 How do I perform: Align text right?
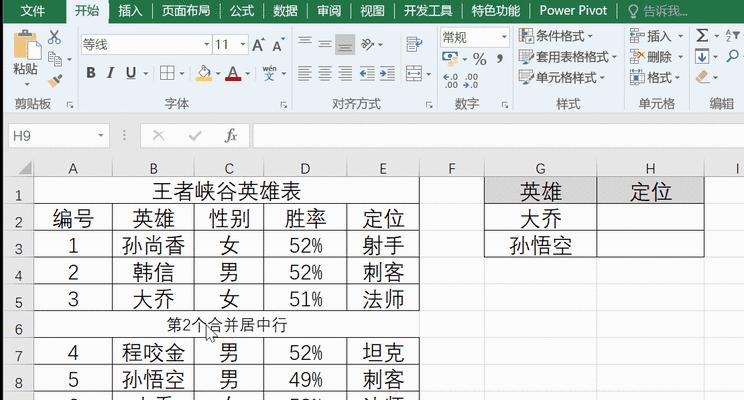[345, 74]
